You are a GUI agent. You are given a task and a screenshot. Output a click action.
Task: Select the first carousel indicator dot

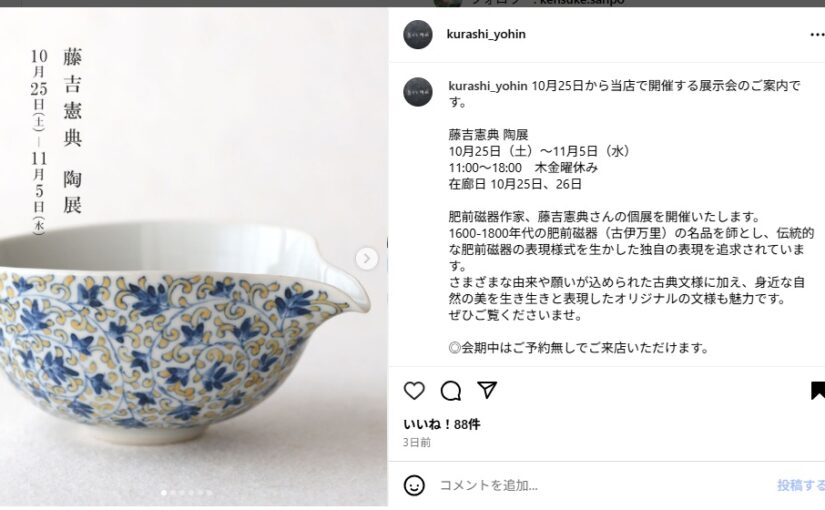pyautogui.click(x=164, y=493)
